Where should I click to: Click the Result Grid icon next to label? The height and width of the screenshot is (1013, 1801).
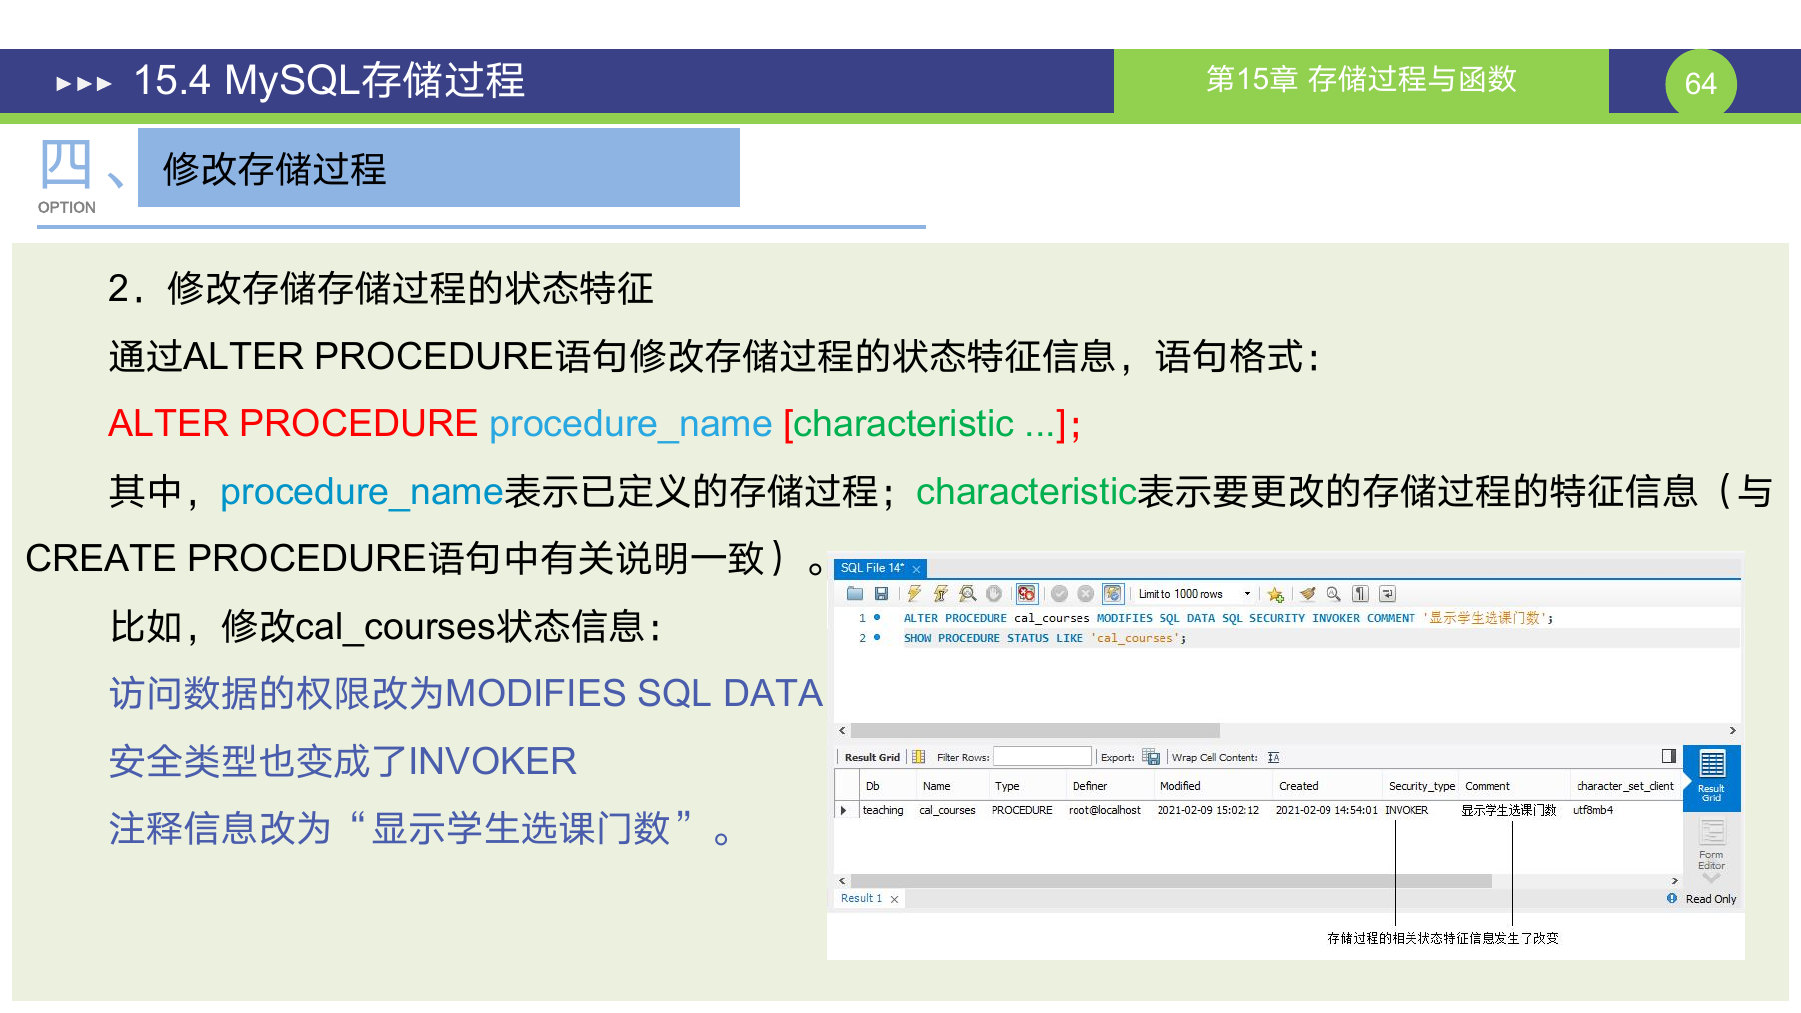(918, 757)
